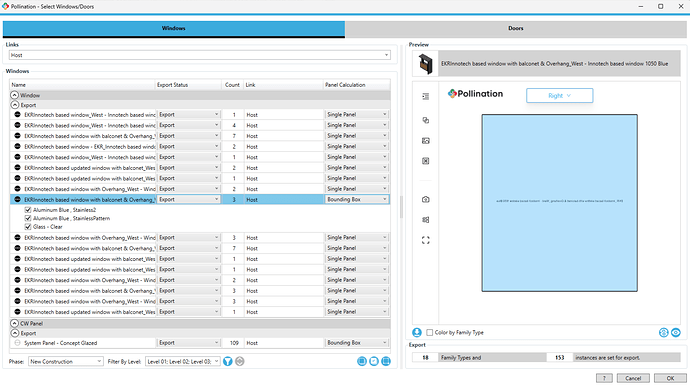Image resolution: width=690 pixels, height=386 pixels.
Task: Open the Right view dropdown in preview
Action: 559,96
